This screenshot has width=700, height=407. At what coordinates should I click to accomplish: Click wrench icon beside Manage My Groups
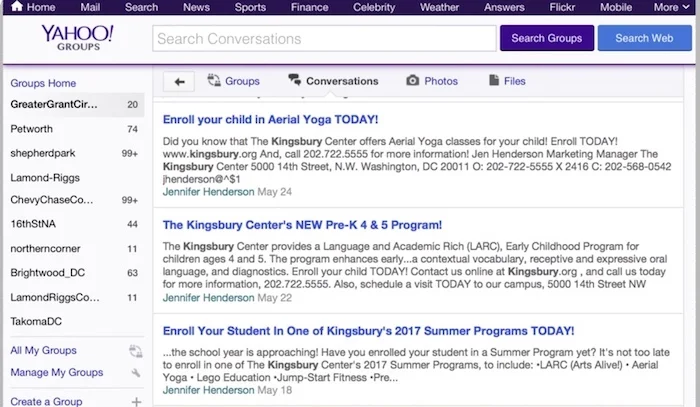point(136,373)
